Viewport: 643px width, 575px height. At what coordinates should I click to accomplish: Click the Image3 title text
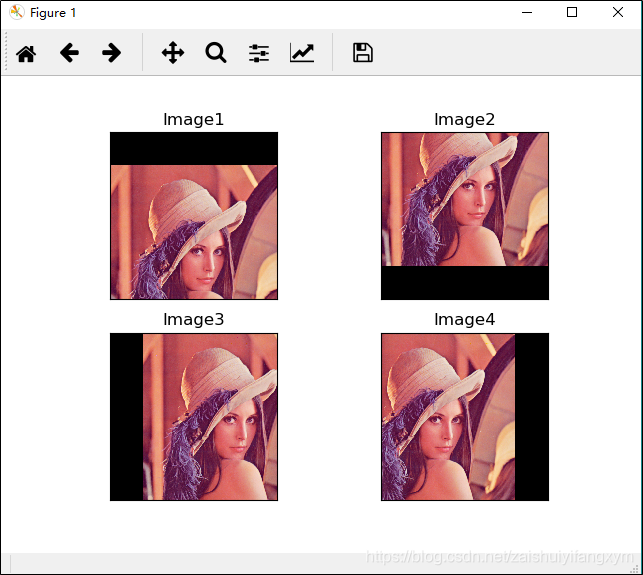click(x=194, y=319)
